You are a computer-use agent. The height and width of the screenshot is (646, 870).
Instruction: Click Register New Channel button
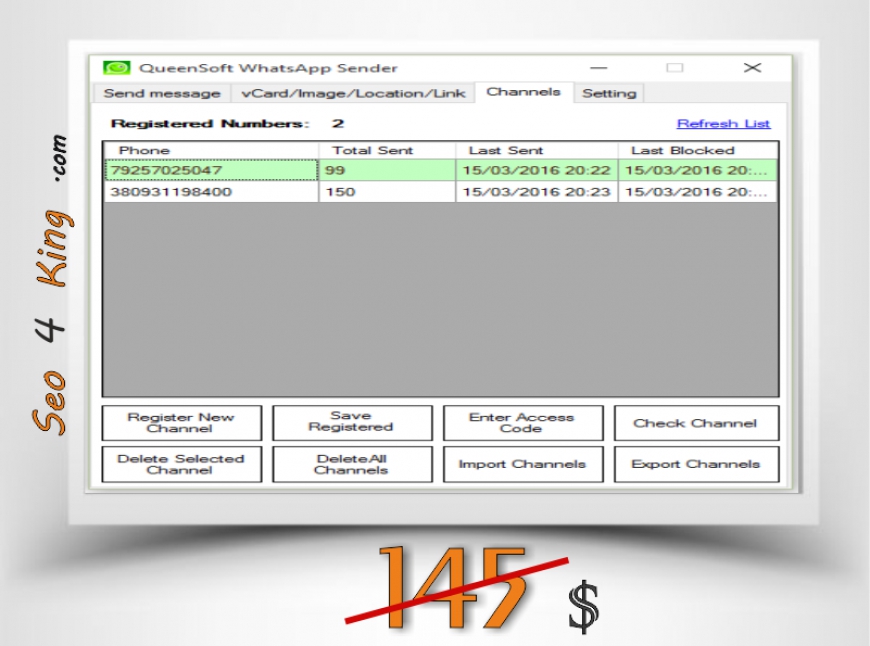click(181, 423)
